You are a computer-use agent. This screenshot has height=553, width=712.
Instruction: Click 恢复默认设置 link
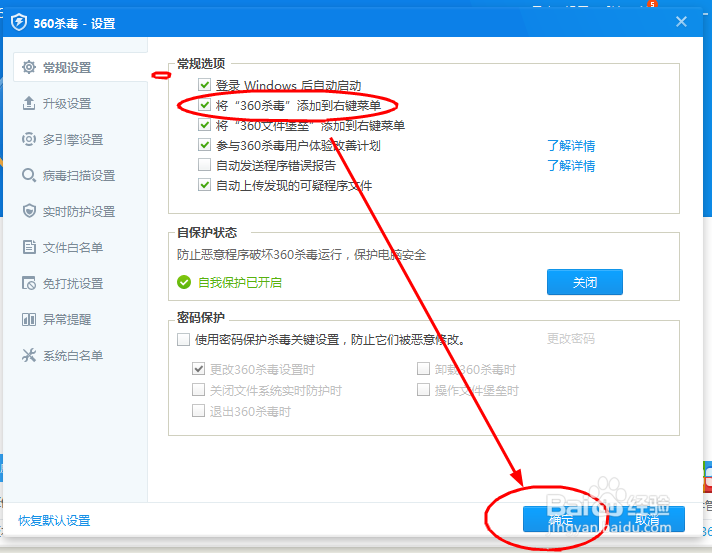tap(54, 520)
